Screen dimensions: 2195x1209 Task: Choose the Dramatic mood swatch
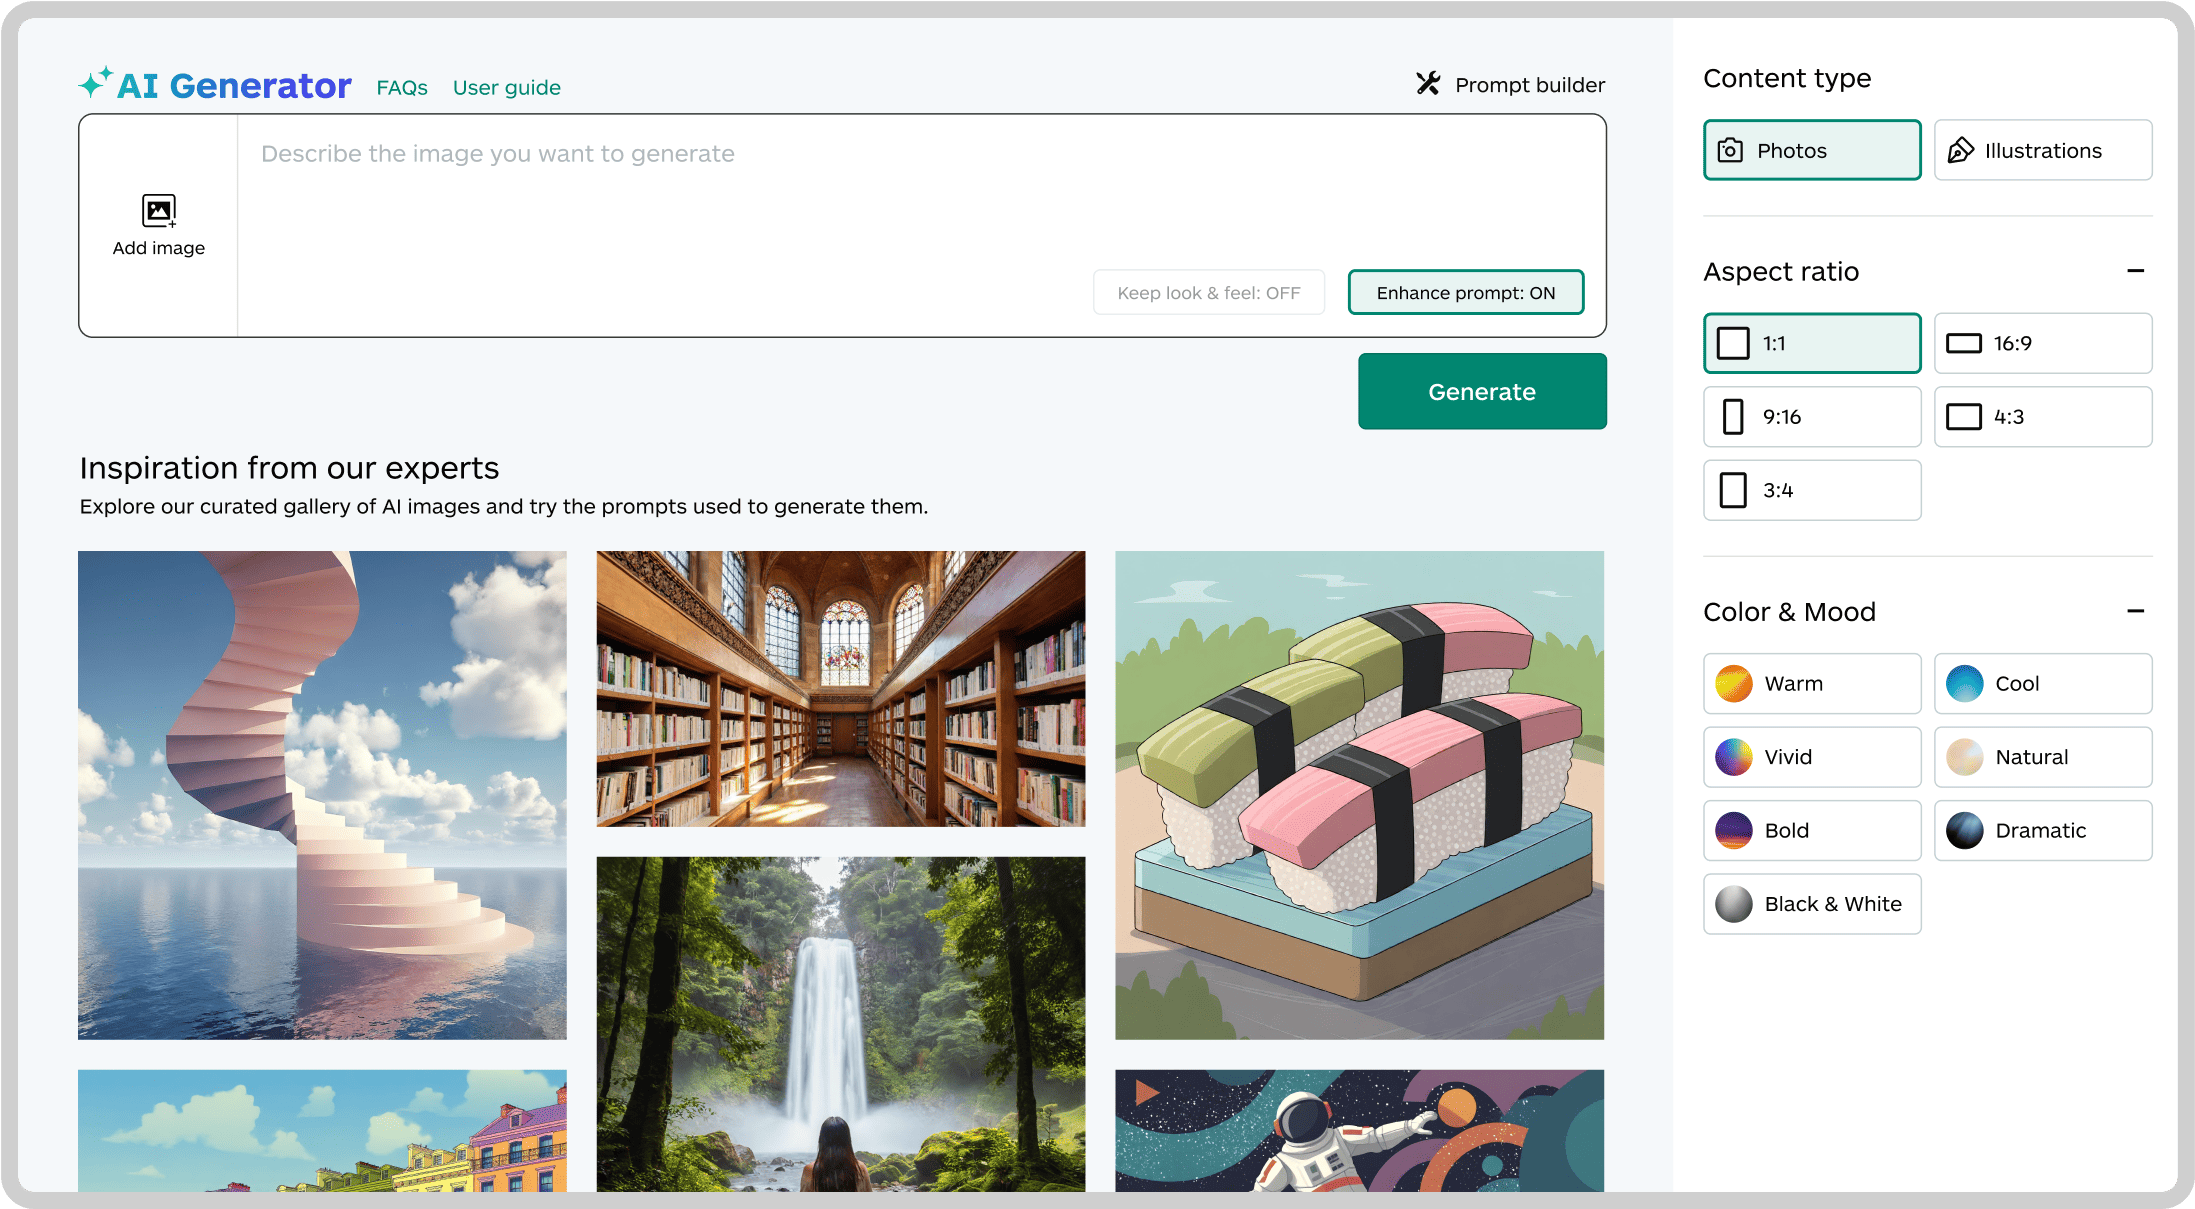point(1965,830)
